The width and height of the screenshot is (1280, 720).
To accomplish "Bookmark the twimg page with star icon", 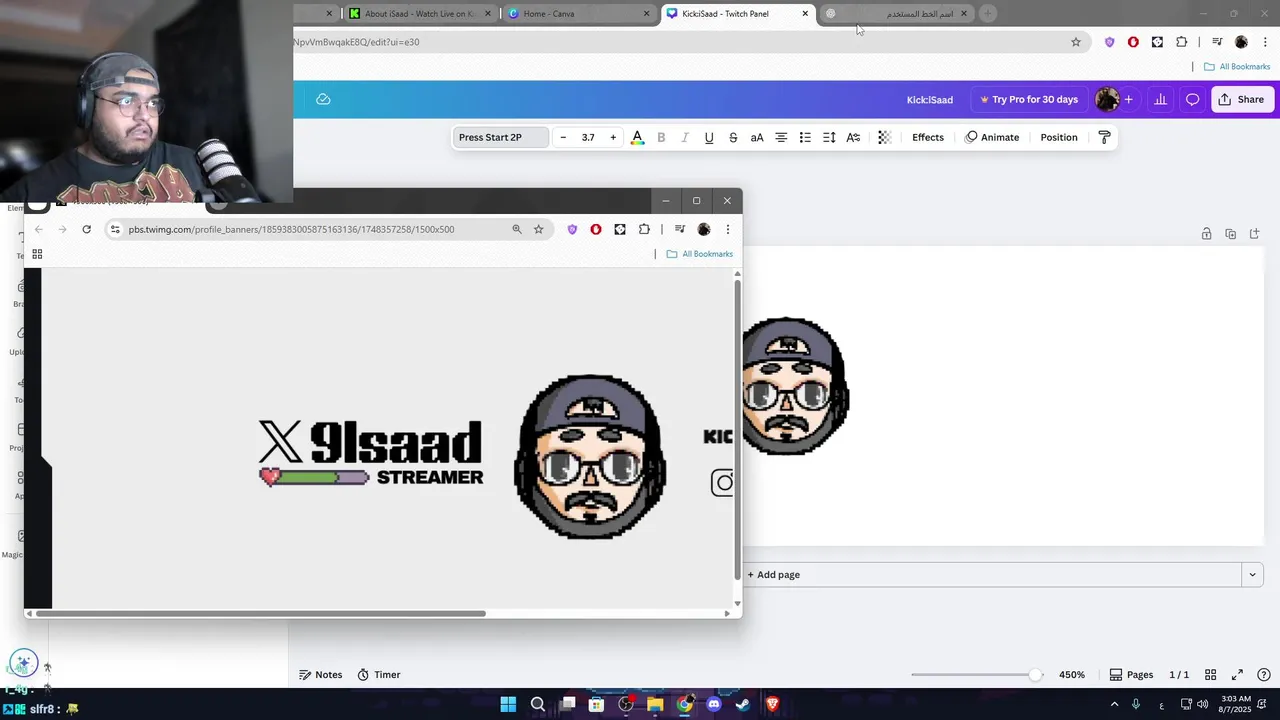I will (538, 229).
